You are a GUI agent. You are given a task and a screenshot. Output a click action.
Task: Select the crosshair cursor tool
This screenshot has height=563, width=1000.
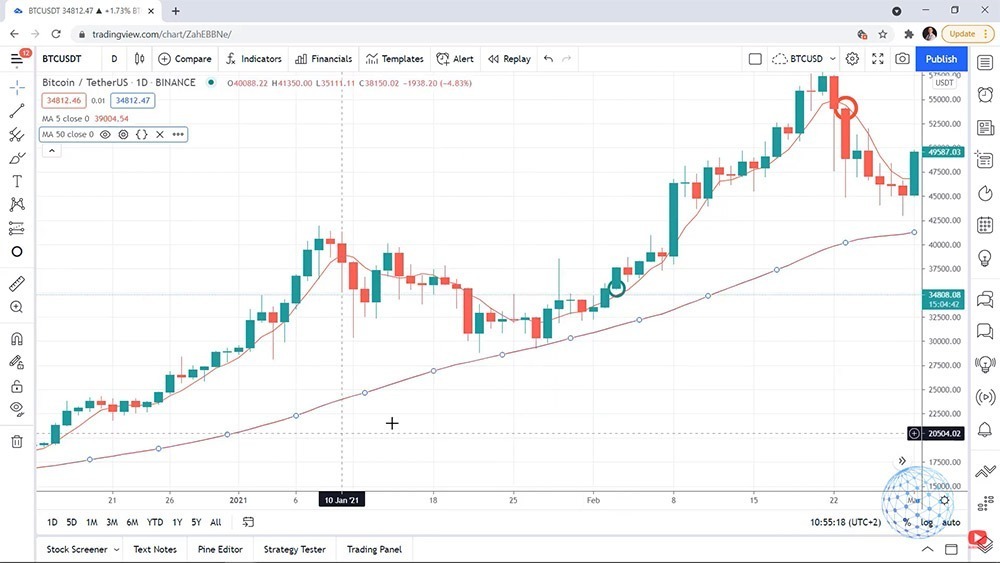(x=17, y=87)
